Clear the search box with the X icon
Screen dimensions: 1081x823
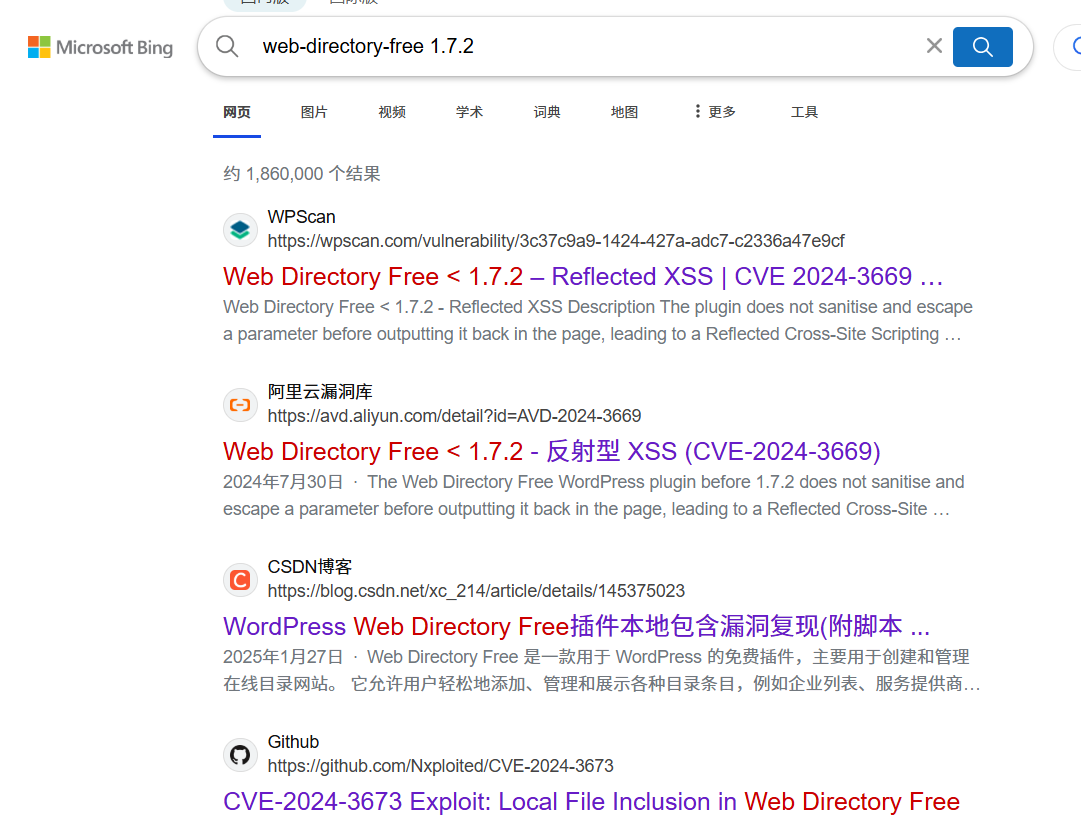933,45
